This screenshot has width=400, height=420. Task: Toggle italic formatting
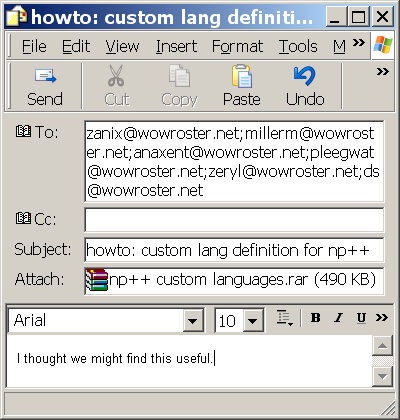coord(338,318)
